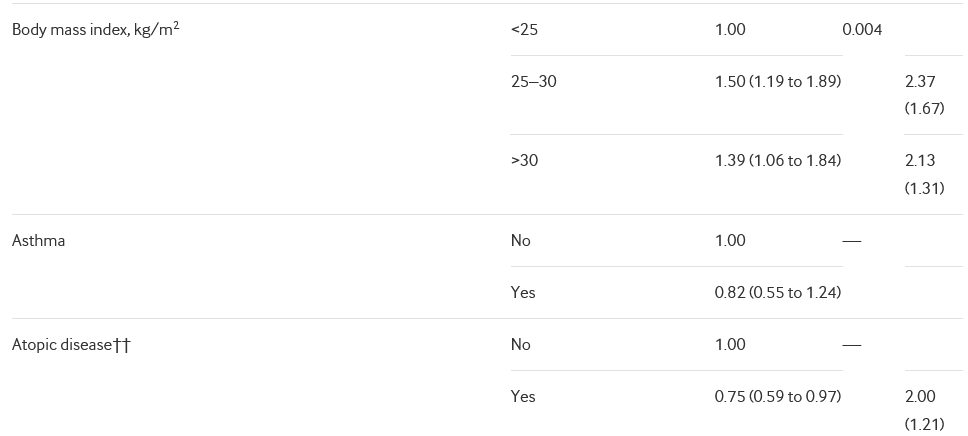Click the 1.39 (1.06 to 1.84) value
This screenshot has width=968, height=436.
pos(777,161)
